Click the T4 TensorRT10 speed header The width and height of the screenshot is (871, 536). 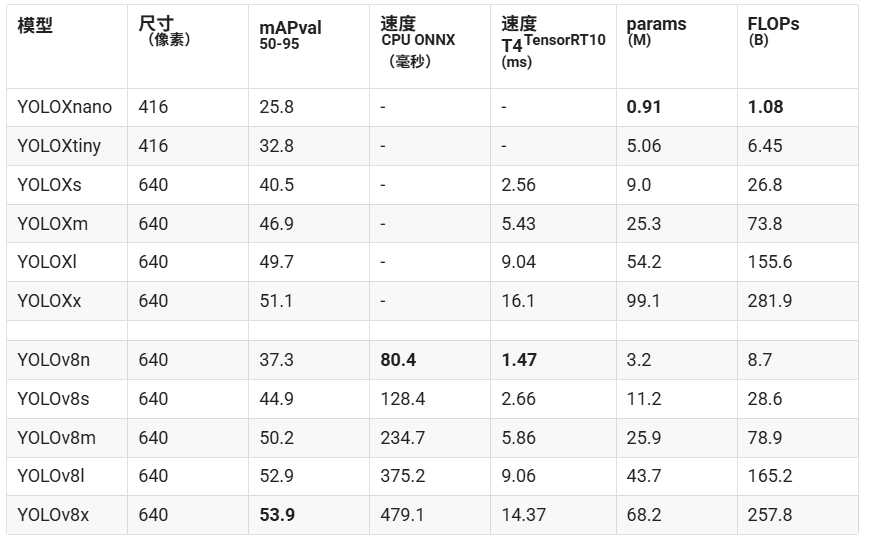tap(553, 42)
